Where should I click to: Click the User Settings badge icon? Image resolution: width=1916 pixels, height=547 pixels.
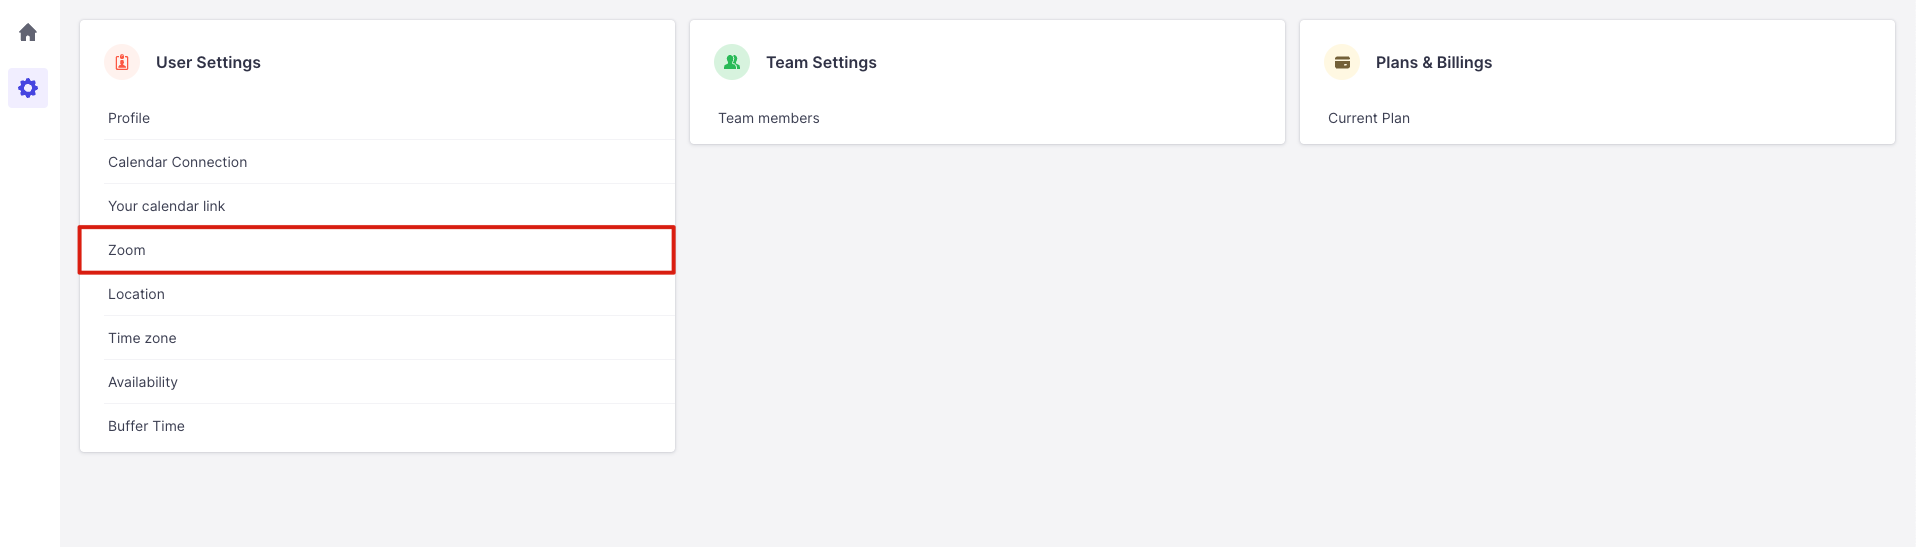click(x=122, y=62)
